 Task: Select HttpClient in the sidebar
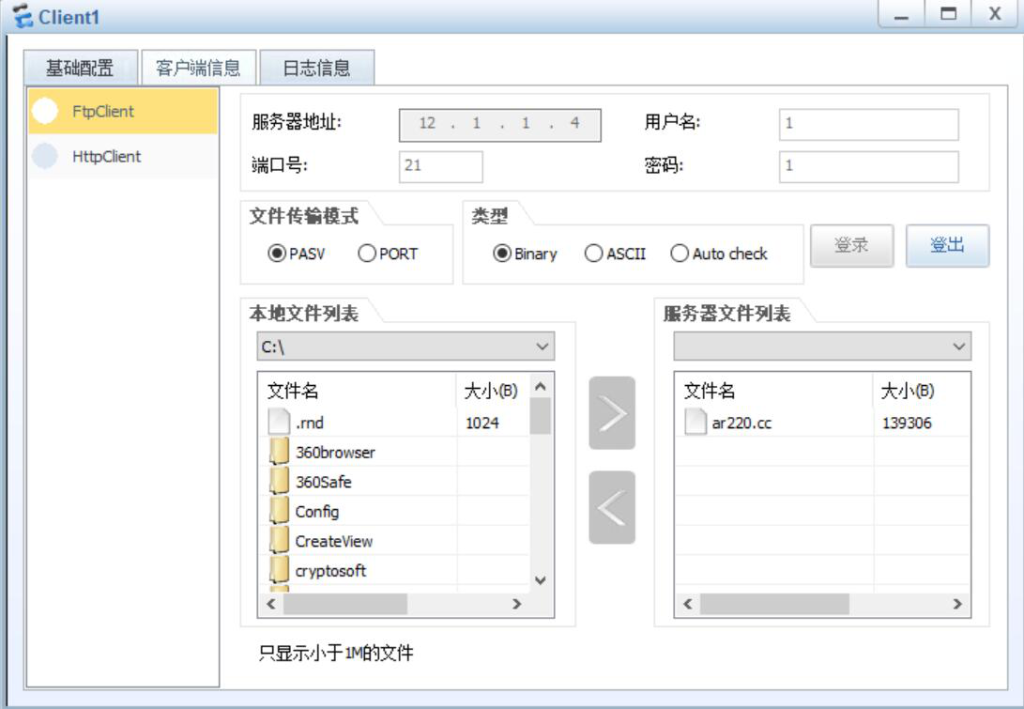123,156
